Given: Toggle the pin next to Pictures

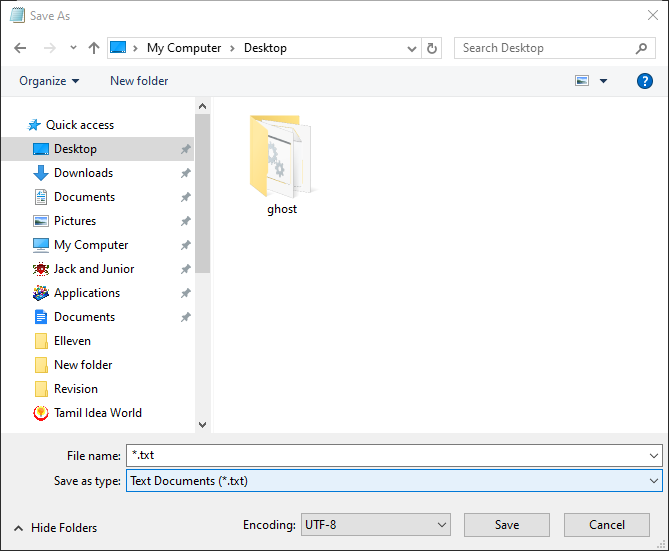Looking at the screenshot, I should click(x=185, y=221).
